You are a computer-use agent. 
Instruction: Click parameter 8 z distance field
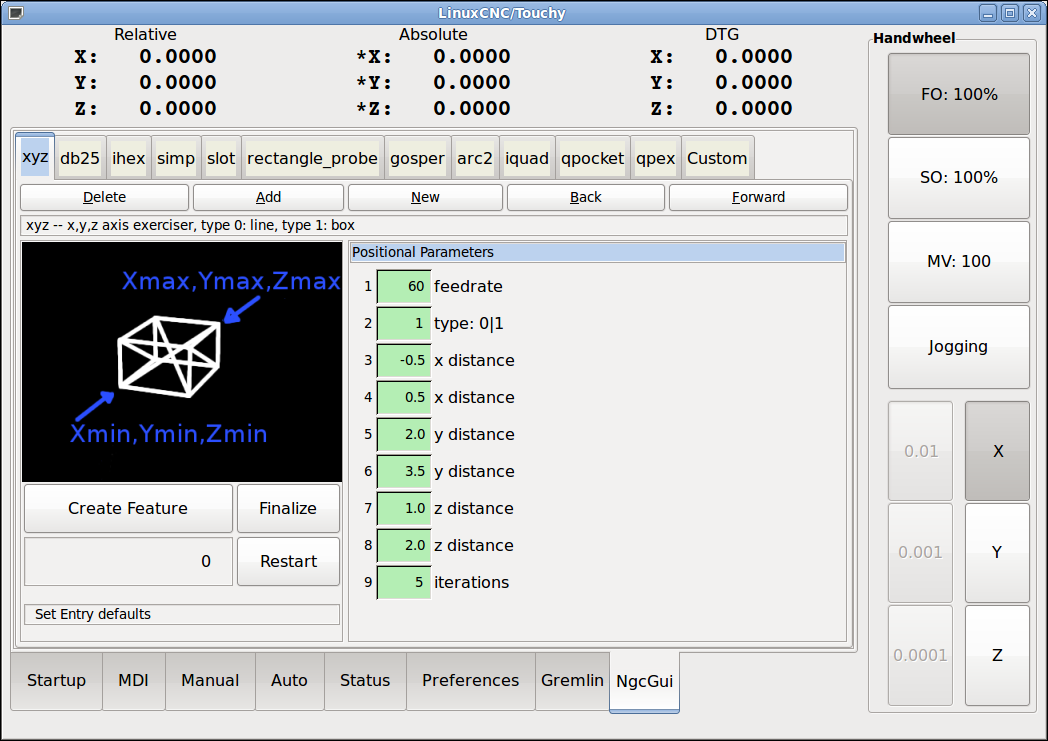404,545
